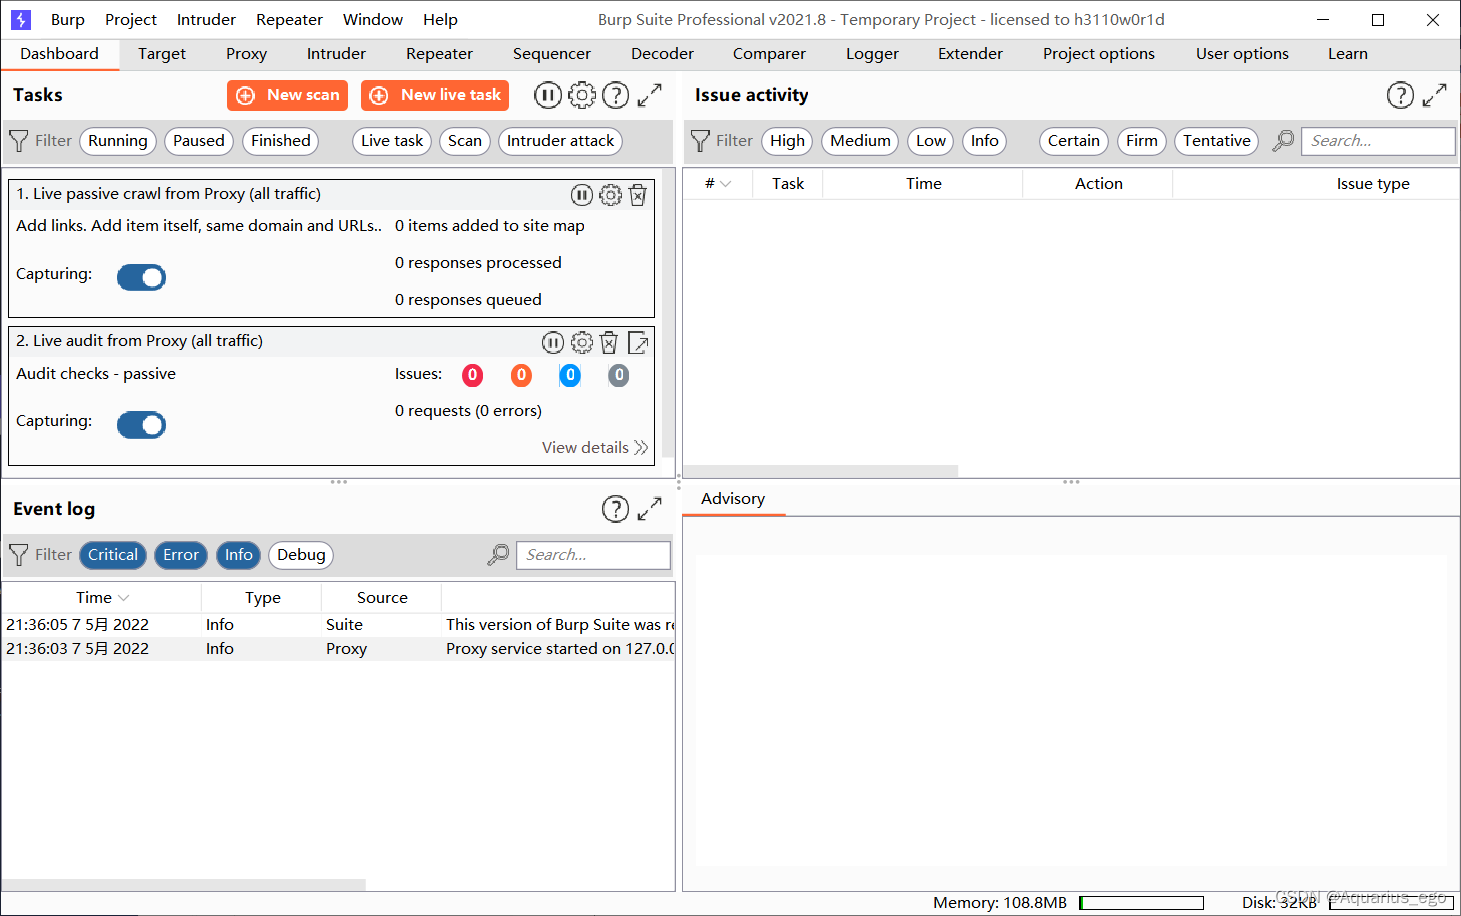This screenshot has width=1461, height=916.
Task: Toggle the Finished task filter
Action: [x=281, y=141]
